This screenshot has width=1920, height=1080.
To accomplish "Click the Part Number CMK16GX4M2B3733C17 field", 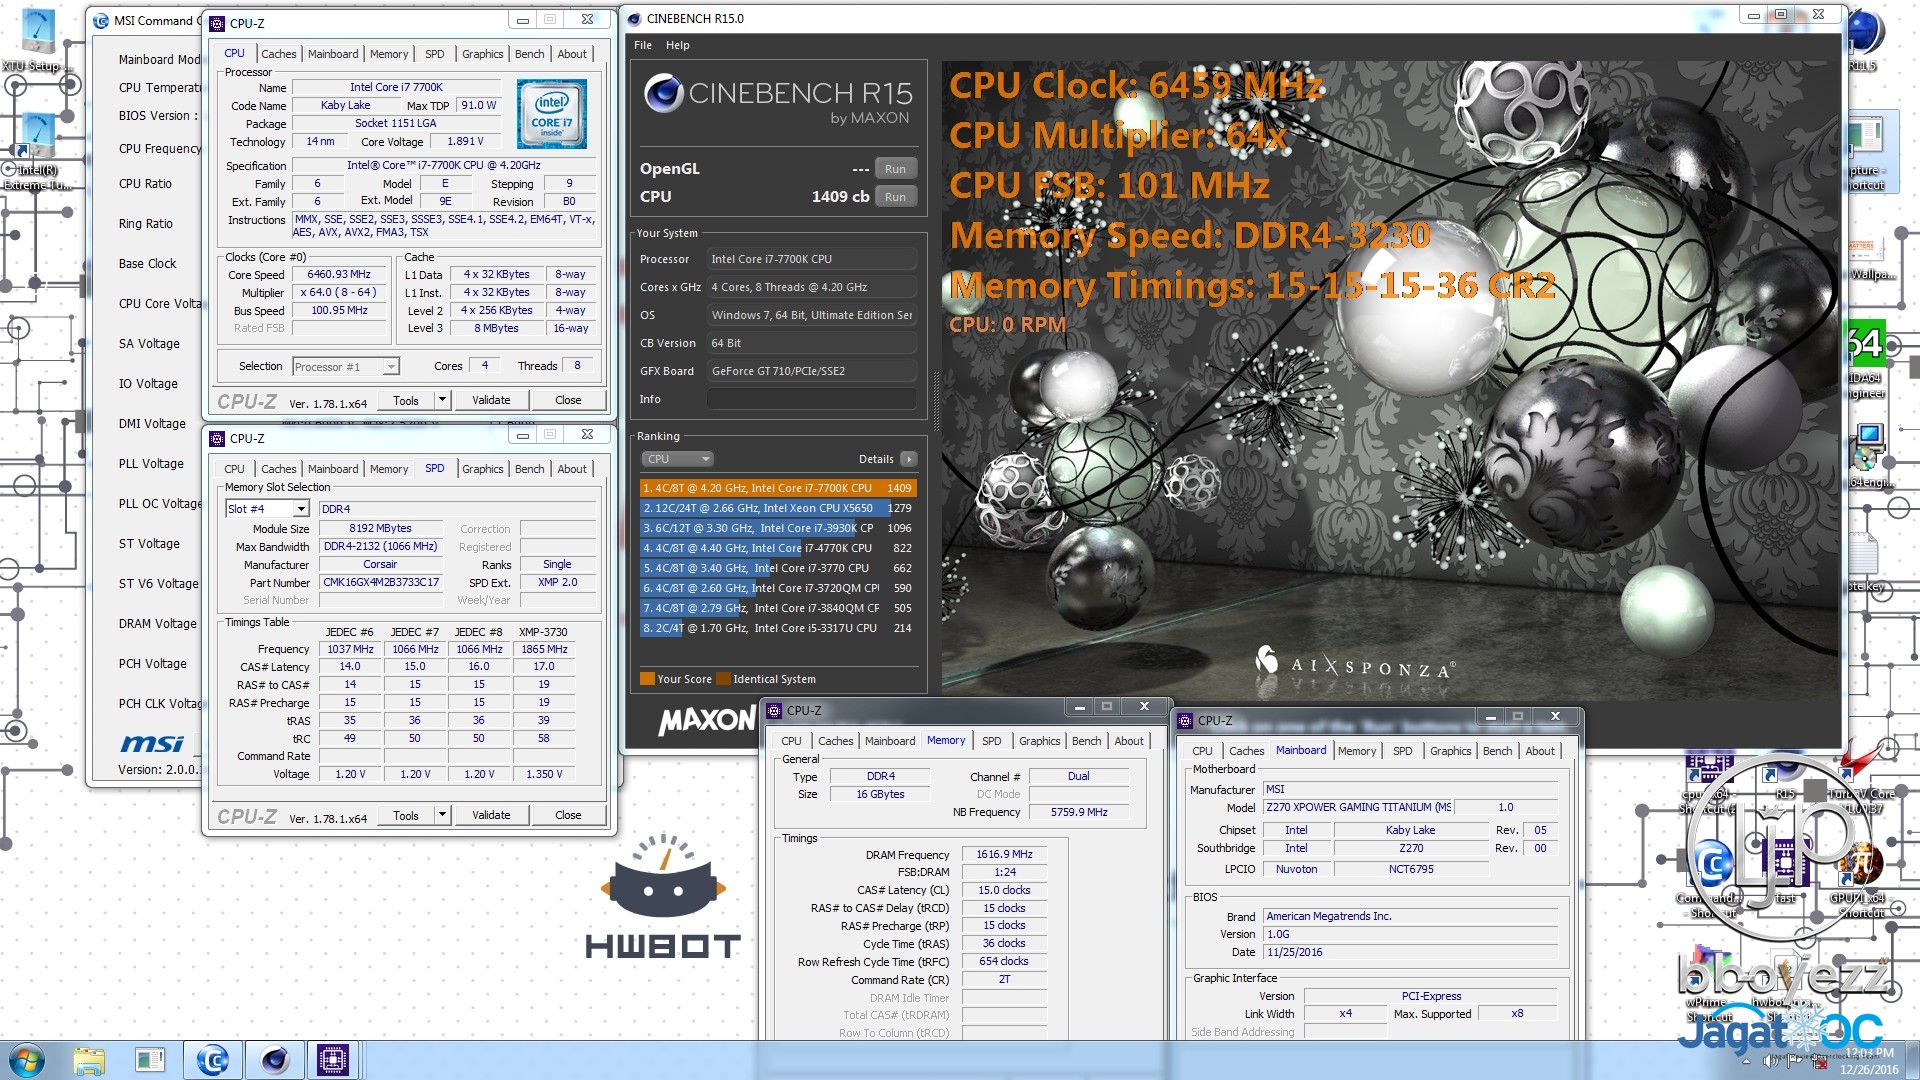I will click(x=380, y=582).
